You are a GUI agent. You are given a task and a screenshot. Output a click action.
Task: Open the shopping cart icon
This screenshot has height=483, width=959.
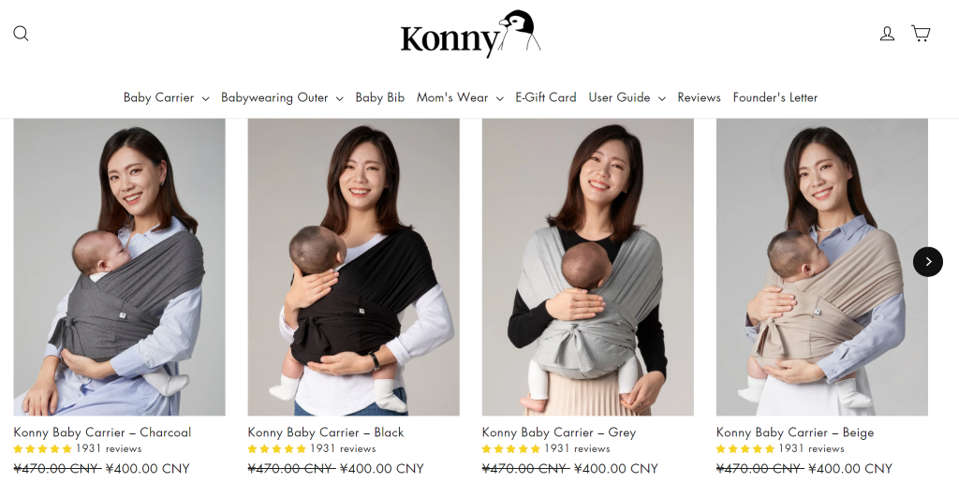[920, 33]
